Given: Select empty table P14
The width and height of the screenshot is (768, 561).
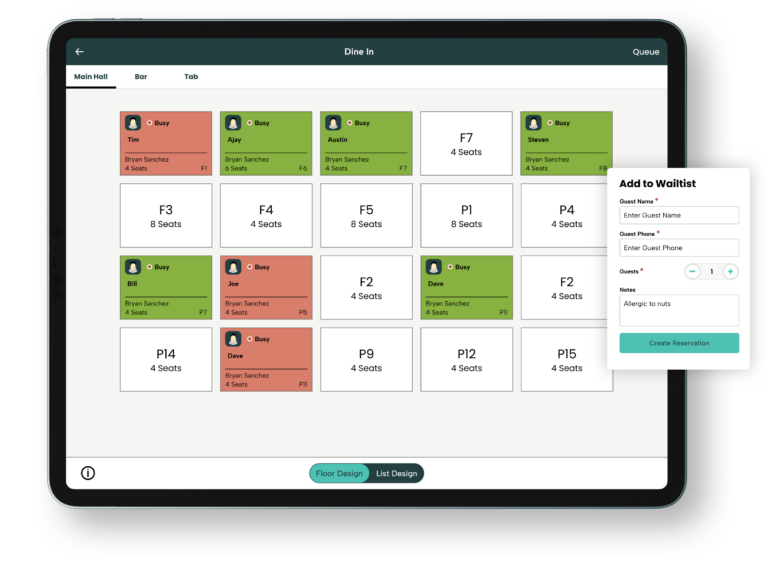Looking at the screenshot, I should 166,360.
